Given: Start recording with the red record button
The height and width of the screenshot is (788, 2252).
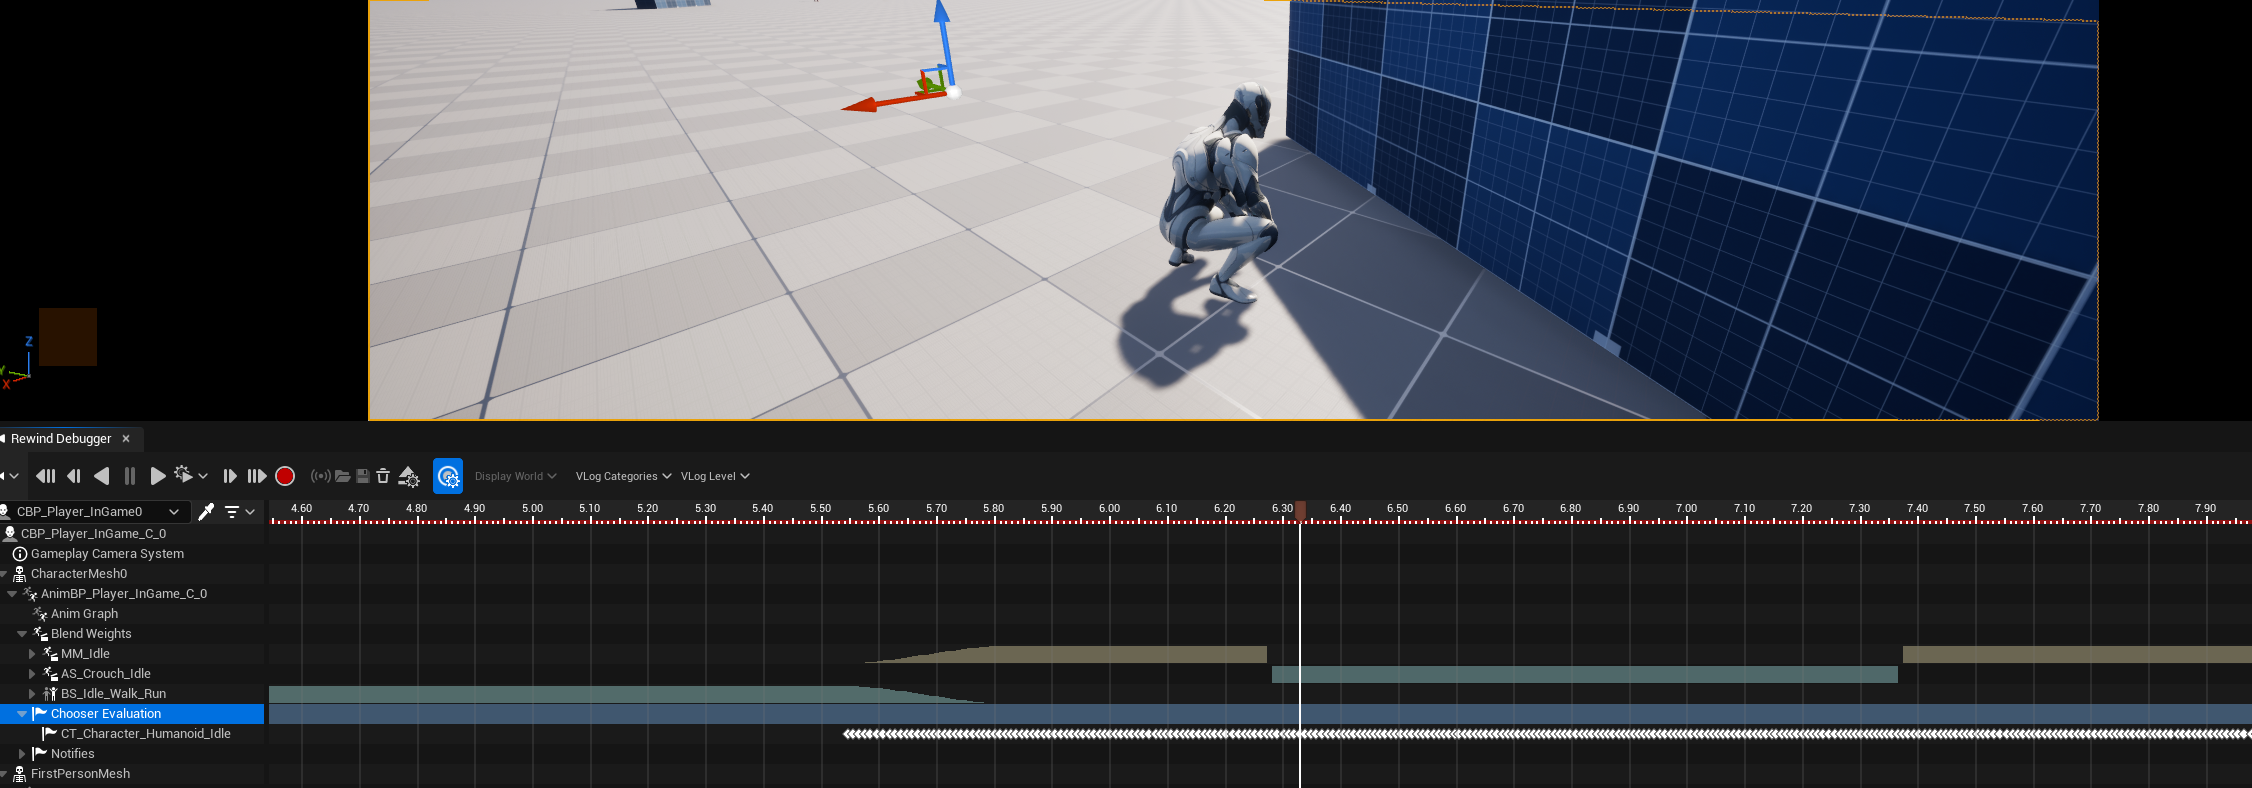Looking at the screenshot, I should 285,476.
